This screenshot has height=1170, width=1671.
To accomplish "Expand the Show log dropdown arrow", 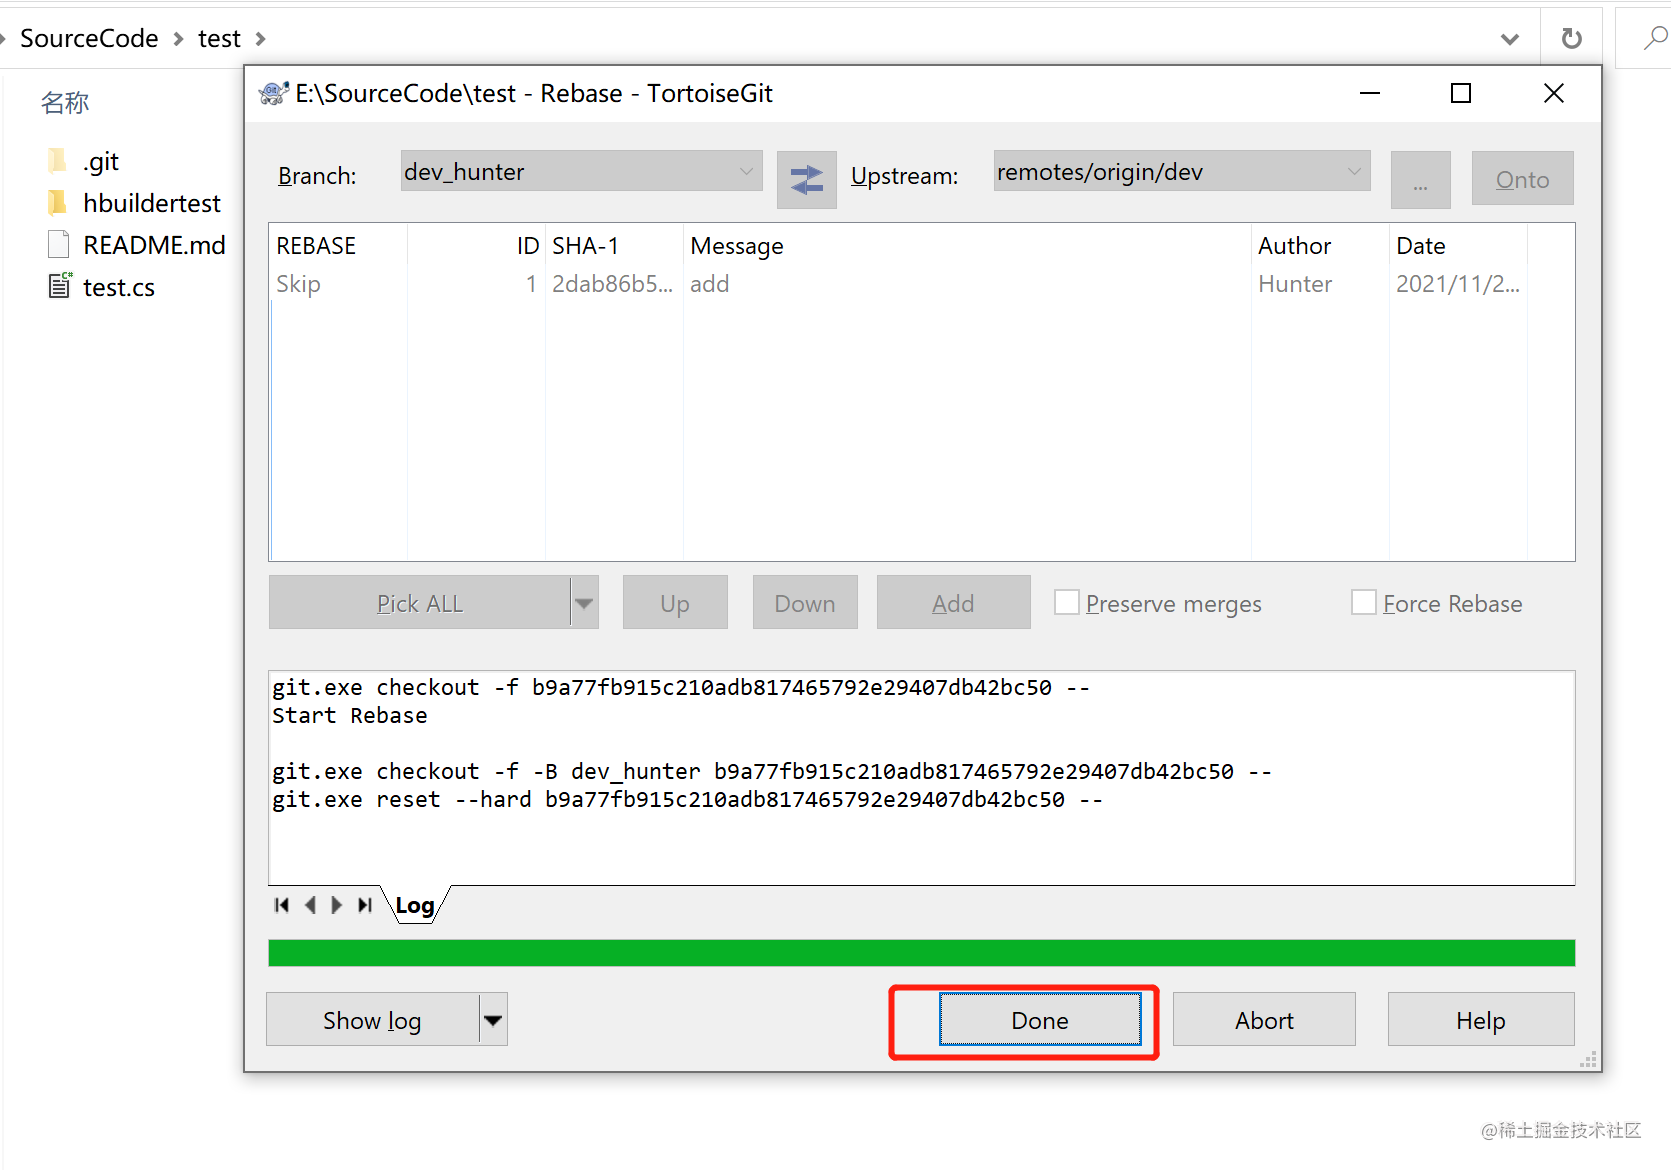I will pyautogui.click(x=493, y=1020).
